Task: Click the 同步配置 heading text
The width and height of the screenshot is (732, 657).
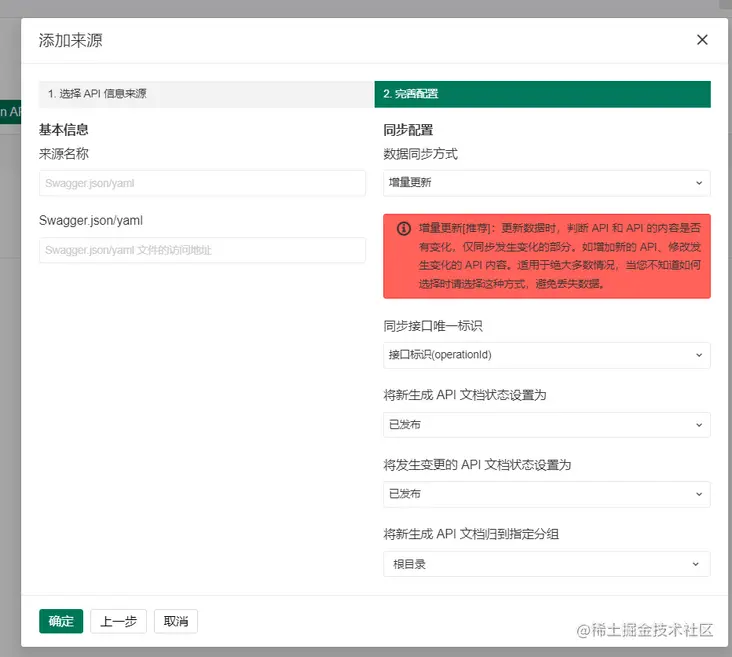Action: pos(408,130)
